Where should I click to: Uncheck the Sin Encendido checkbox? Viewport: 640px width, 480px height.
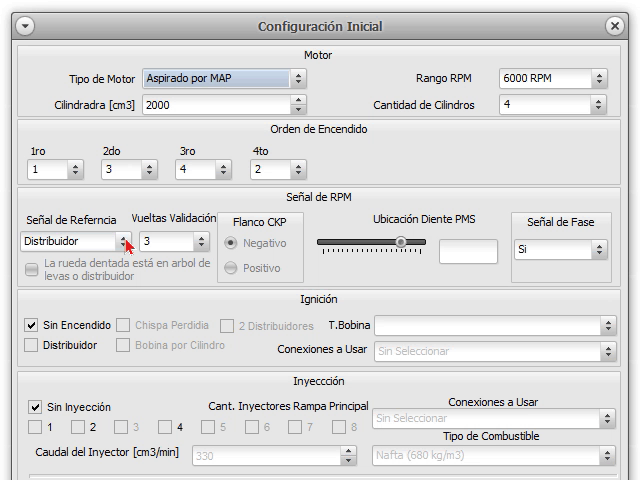tap(32, 325)
